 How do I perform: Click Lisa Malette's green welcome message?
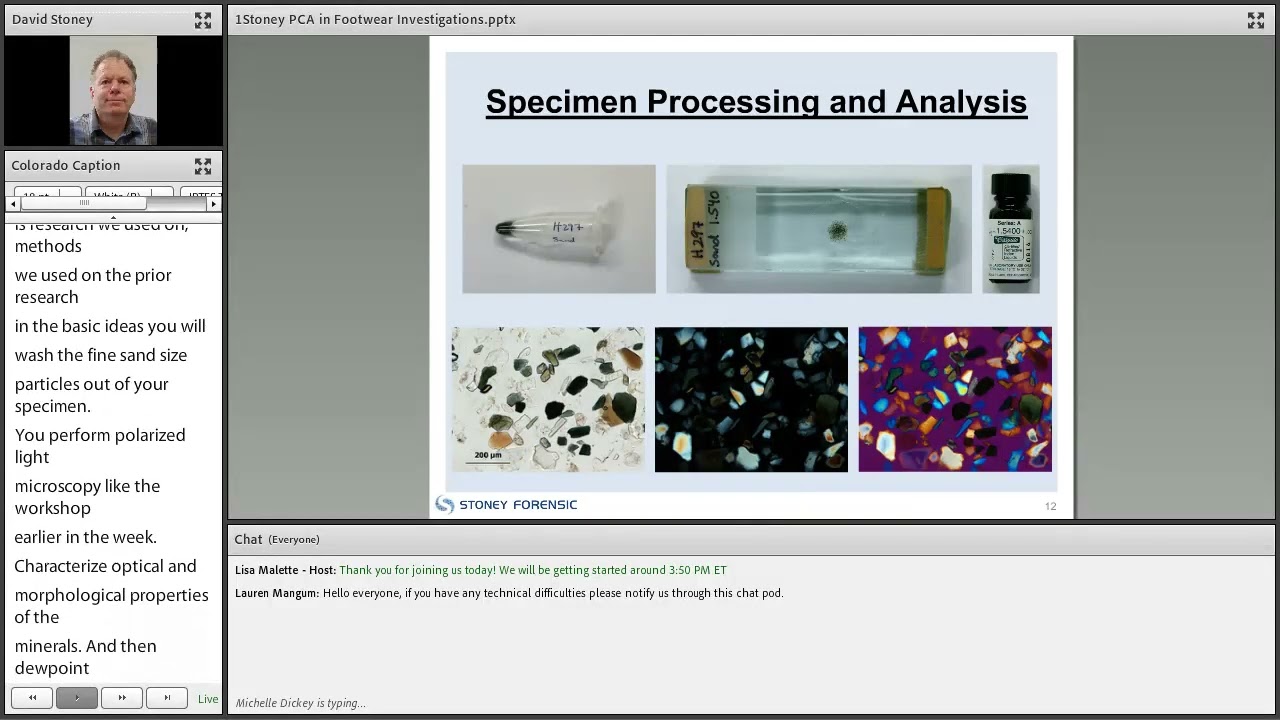[533, 570]
